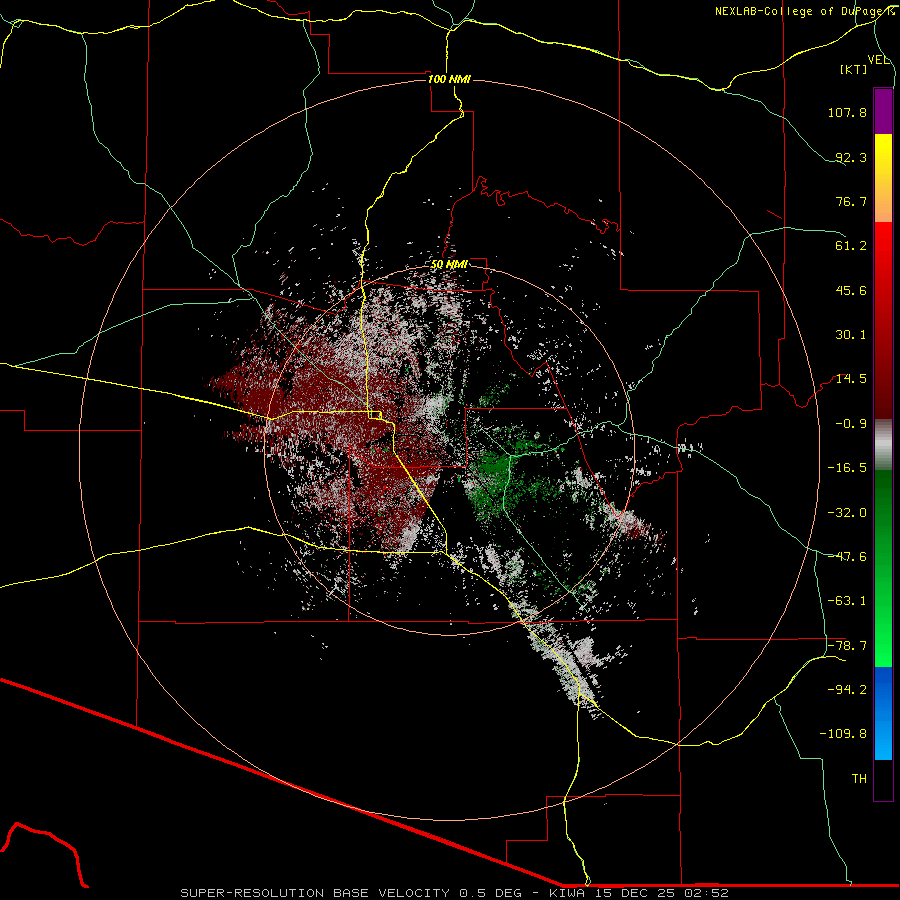Viewport: 900px width, 900px height.
Task: Click the purple segment of the velocity color bar
Action: point(883,112)
